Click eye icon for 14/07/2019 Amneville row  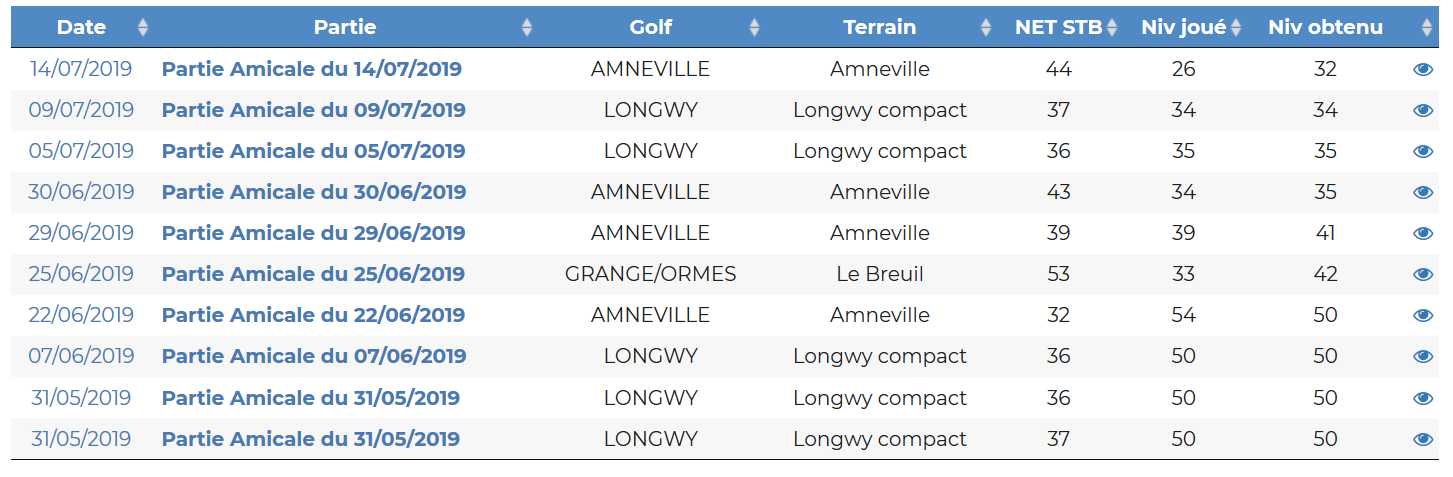point(1422,70)
